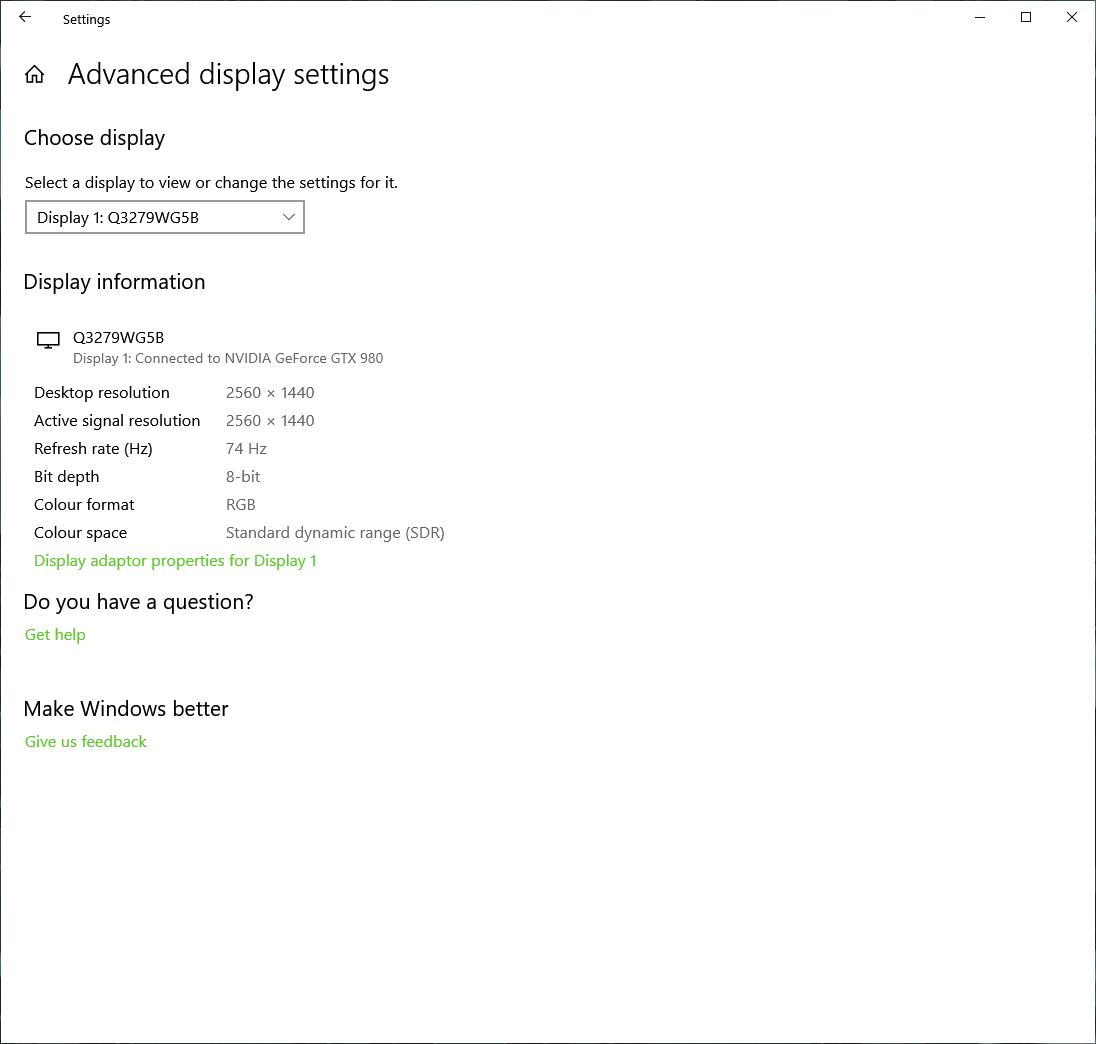Open Display adaptor properties for Display 1
The height and width of the screenshot is (1044, 1096).
click(175, 560)
